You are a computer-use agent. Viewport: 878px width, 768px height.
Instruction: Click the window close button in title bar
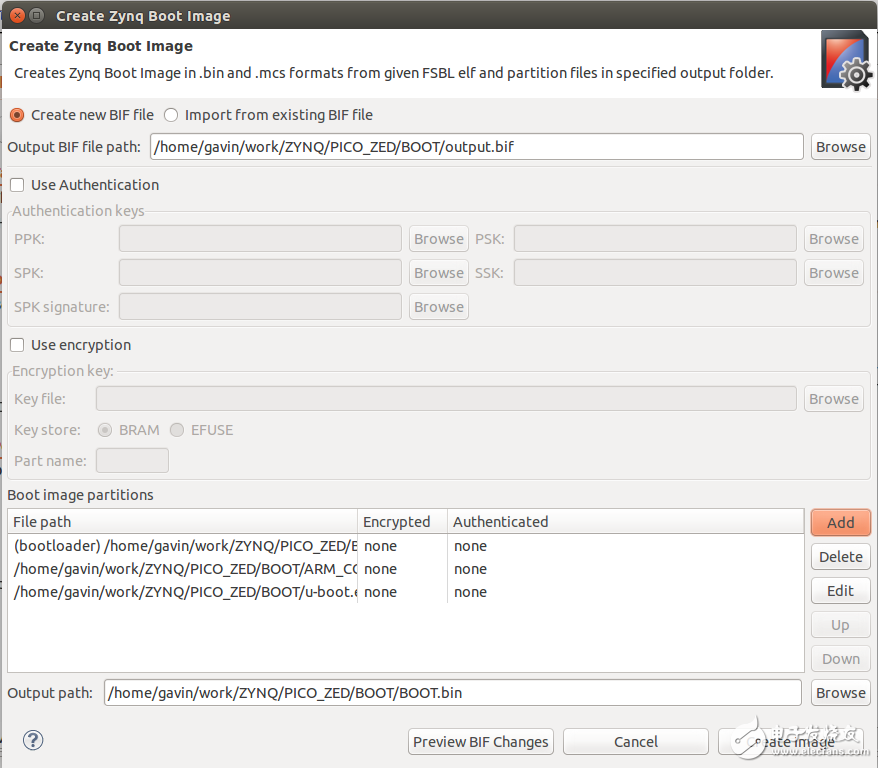pos(13,15)
